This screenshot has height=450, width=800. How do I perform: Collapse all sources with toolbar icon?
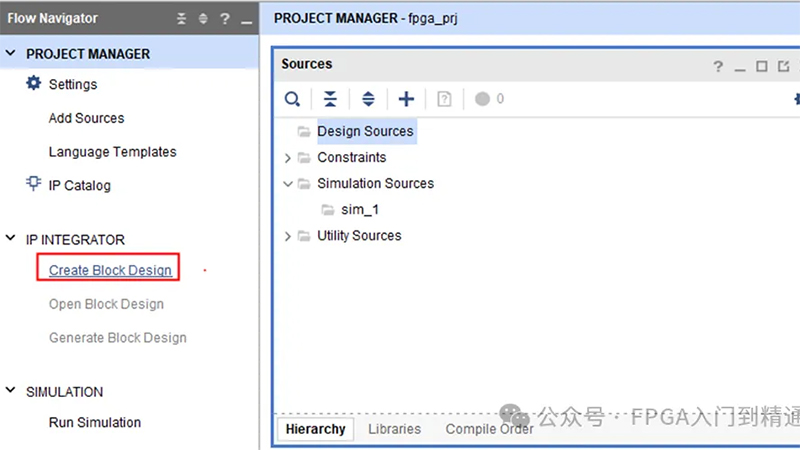(330, 99)
